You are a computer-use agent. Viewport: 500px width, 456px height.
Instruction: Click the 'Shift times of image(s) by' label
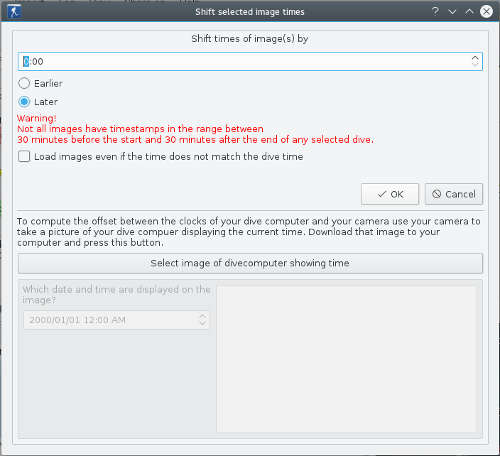pos(250,39)
